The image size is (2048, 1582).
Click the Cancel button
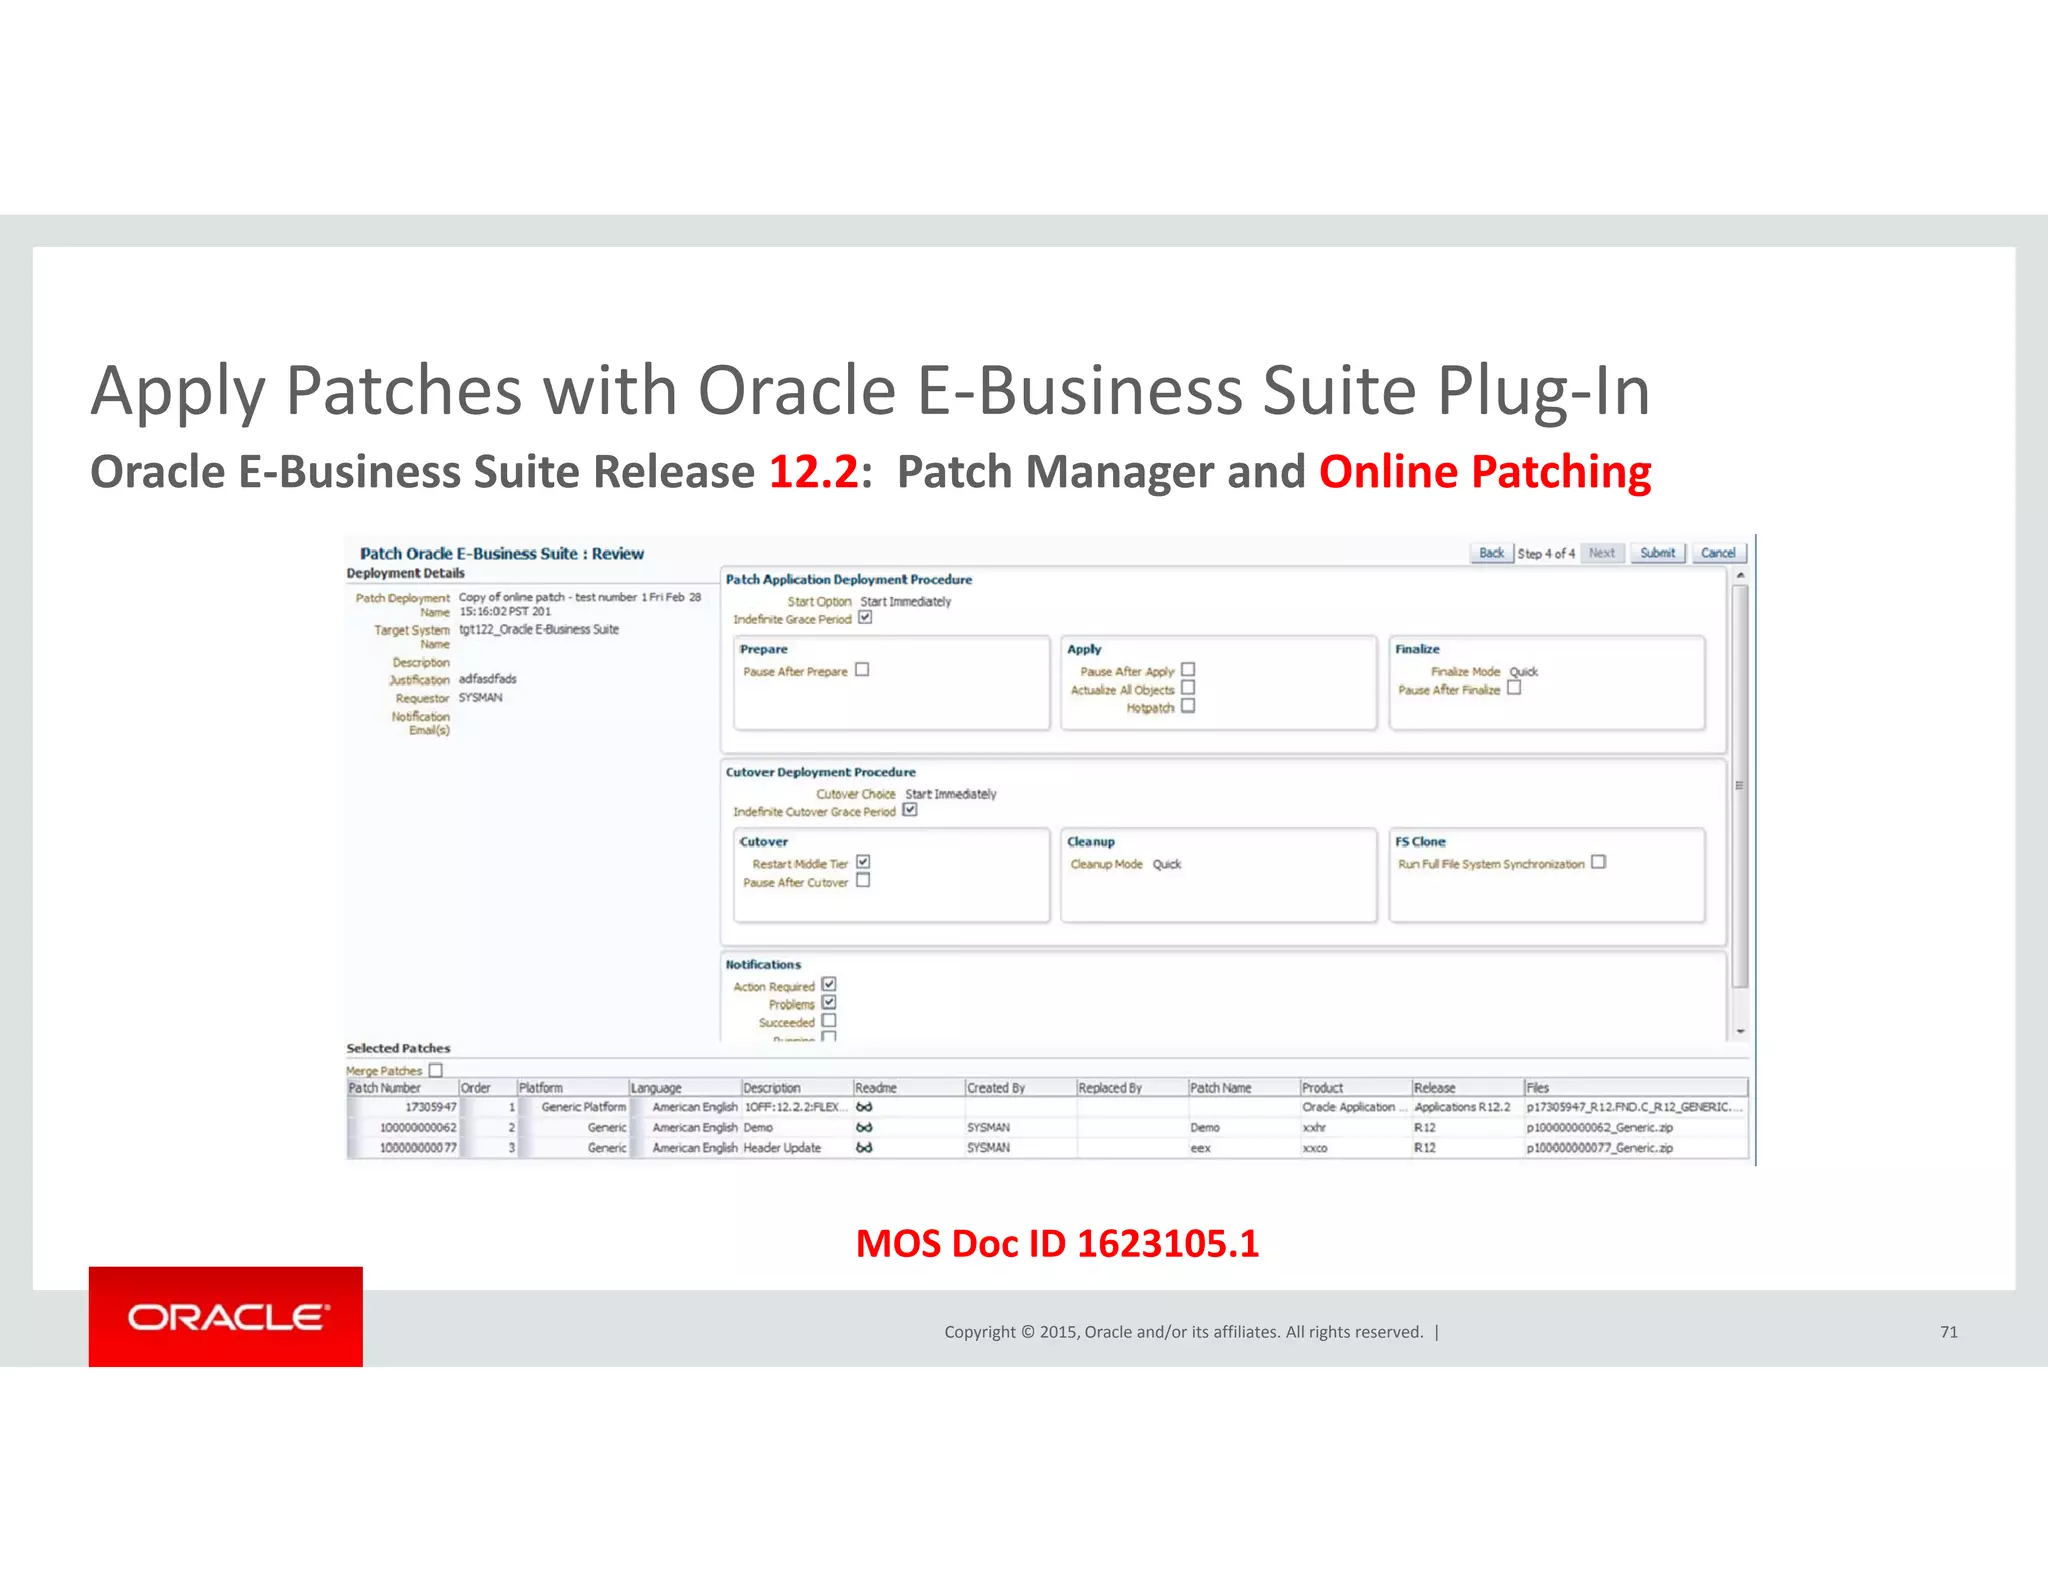(x=1719, y=553)
